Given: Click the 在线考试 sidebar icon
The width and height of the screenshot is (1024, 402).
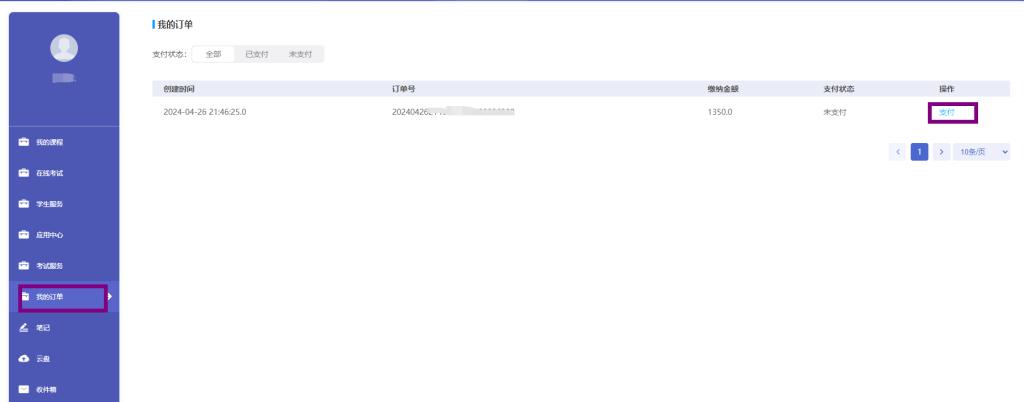Looking at the screenshot, I should 25,173.
